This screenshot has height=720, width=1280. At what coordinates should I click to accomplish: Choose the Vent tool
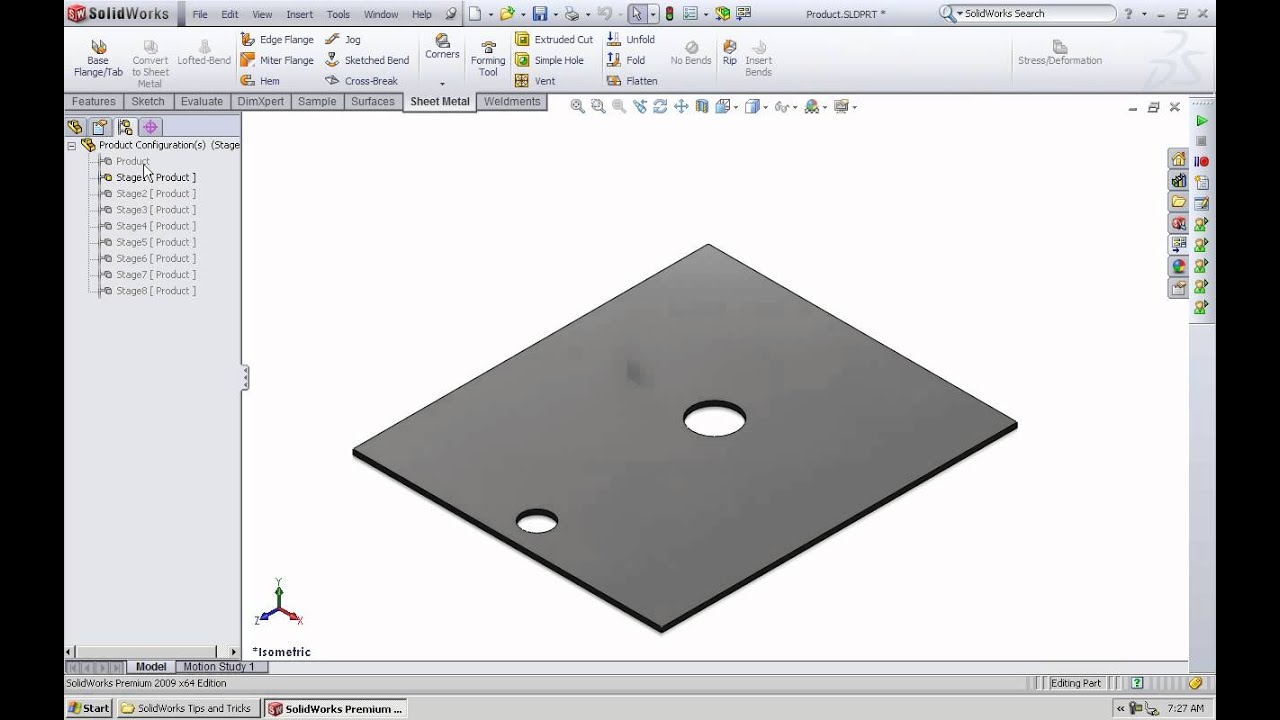535,81
